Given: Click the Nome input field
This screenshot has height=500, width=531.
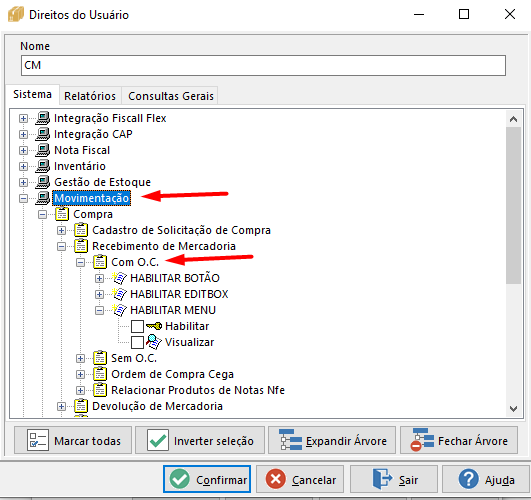Looking at the screenshot, I should click(x=263, y=65).
